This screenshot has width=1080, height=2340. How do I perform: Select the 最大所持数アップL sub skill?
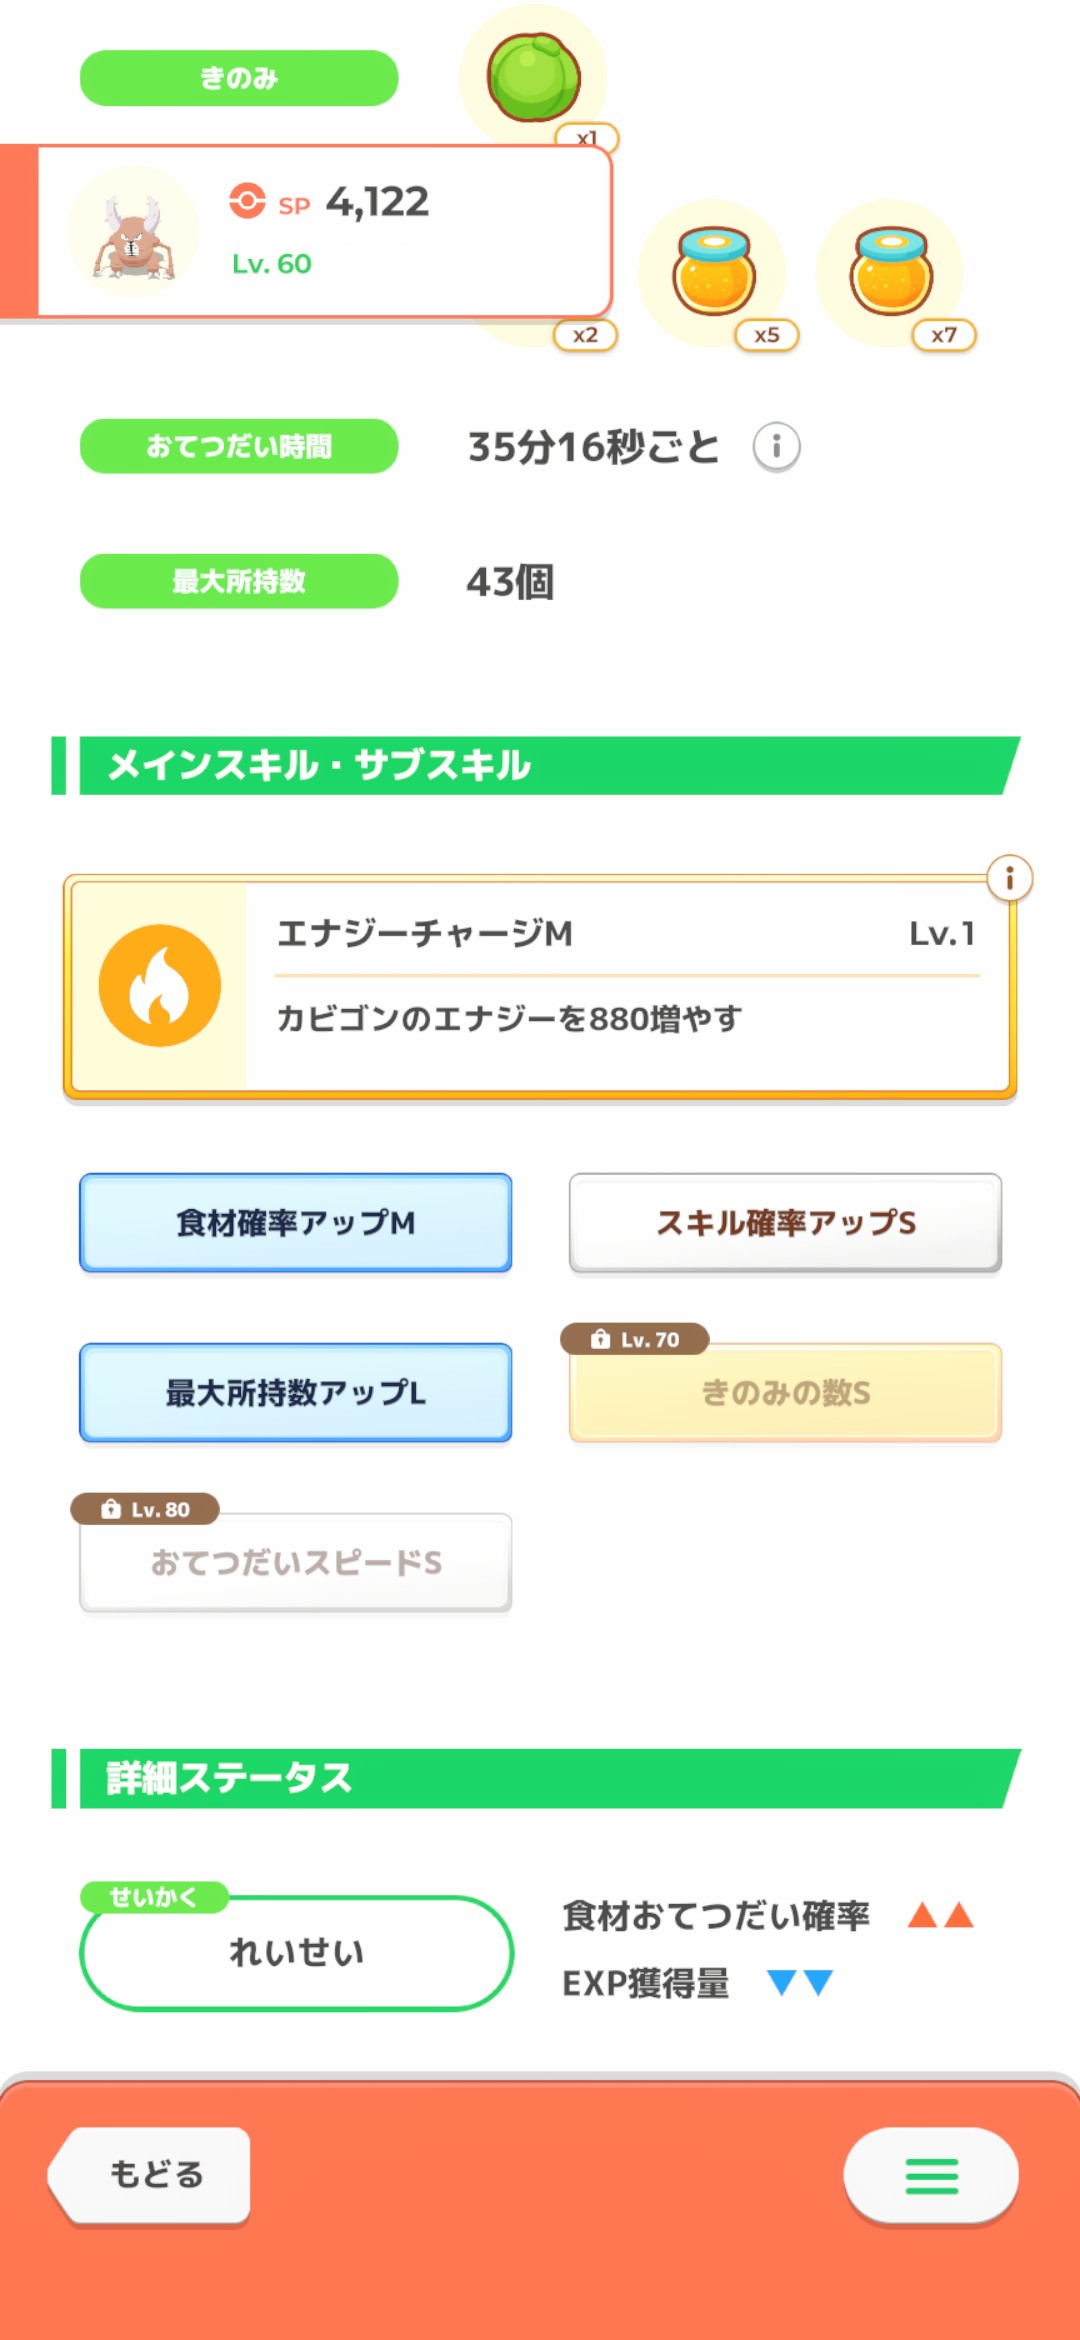click(296, 1393)
